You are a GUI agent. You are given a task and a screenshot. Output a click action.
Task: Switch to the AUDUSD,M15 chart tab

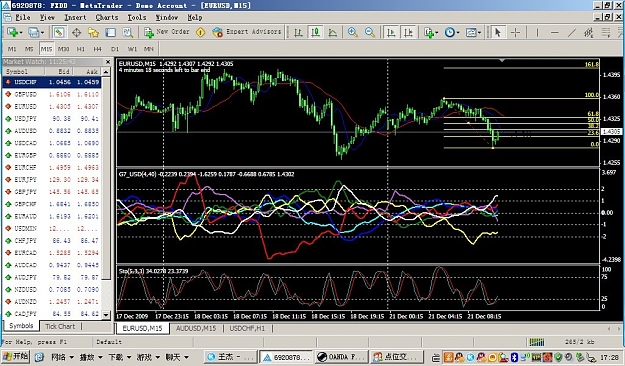point(196,329)
